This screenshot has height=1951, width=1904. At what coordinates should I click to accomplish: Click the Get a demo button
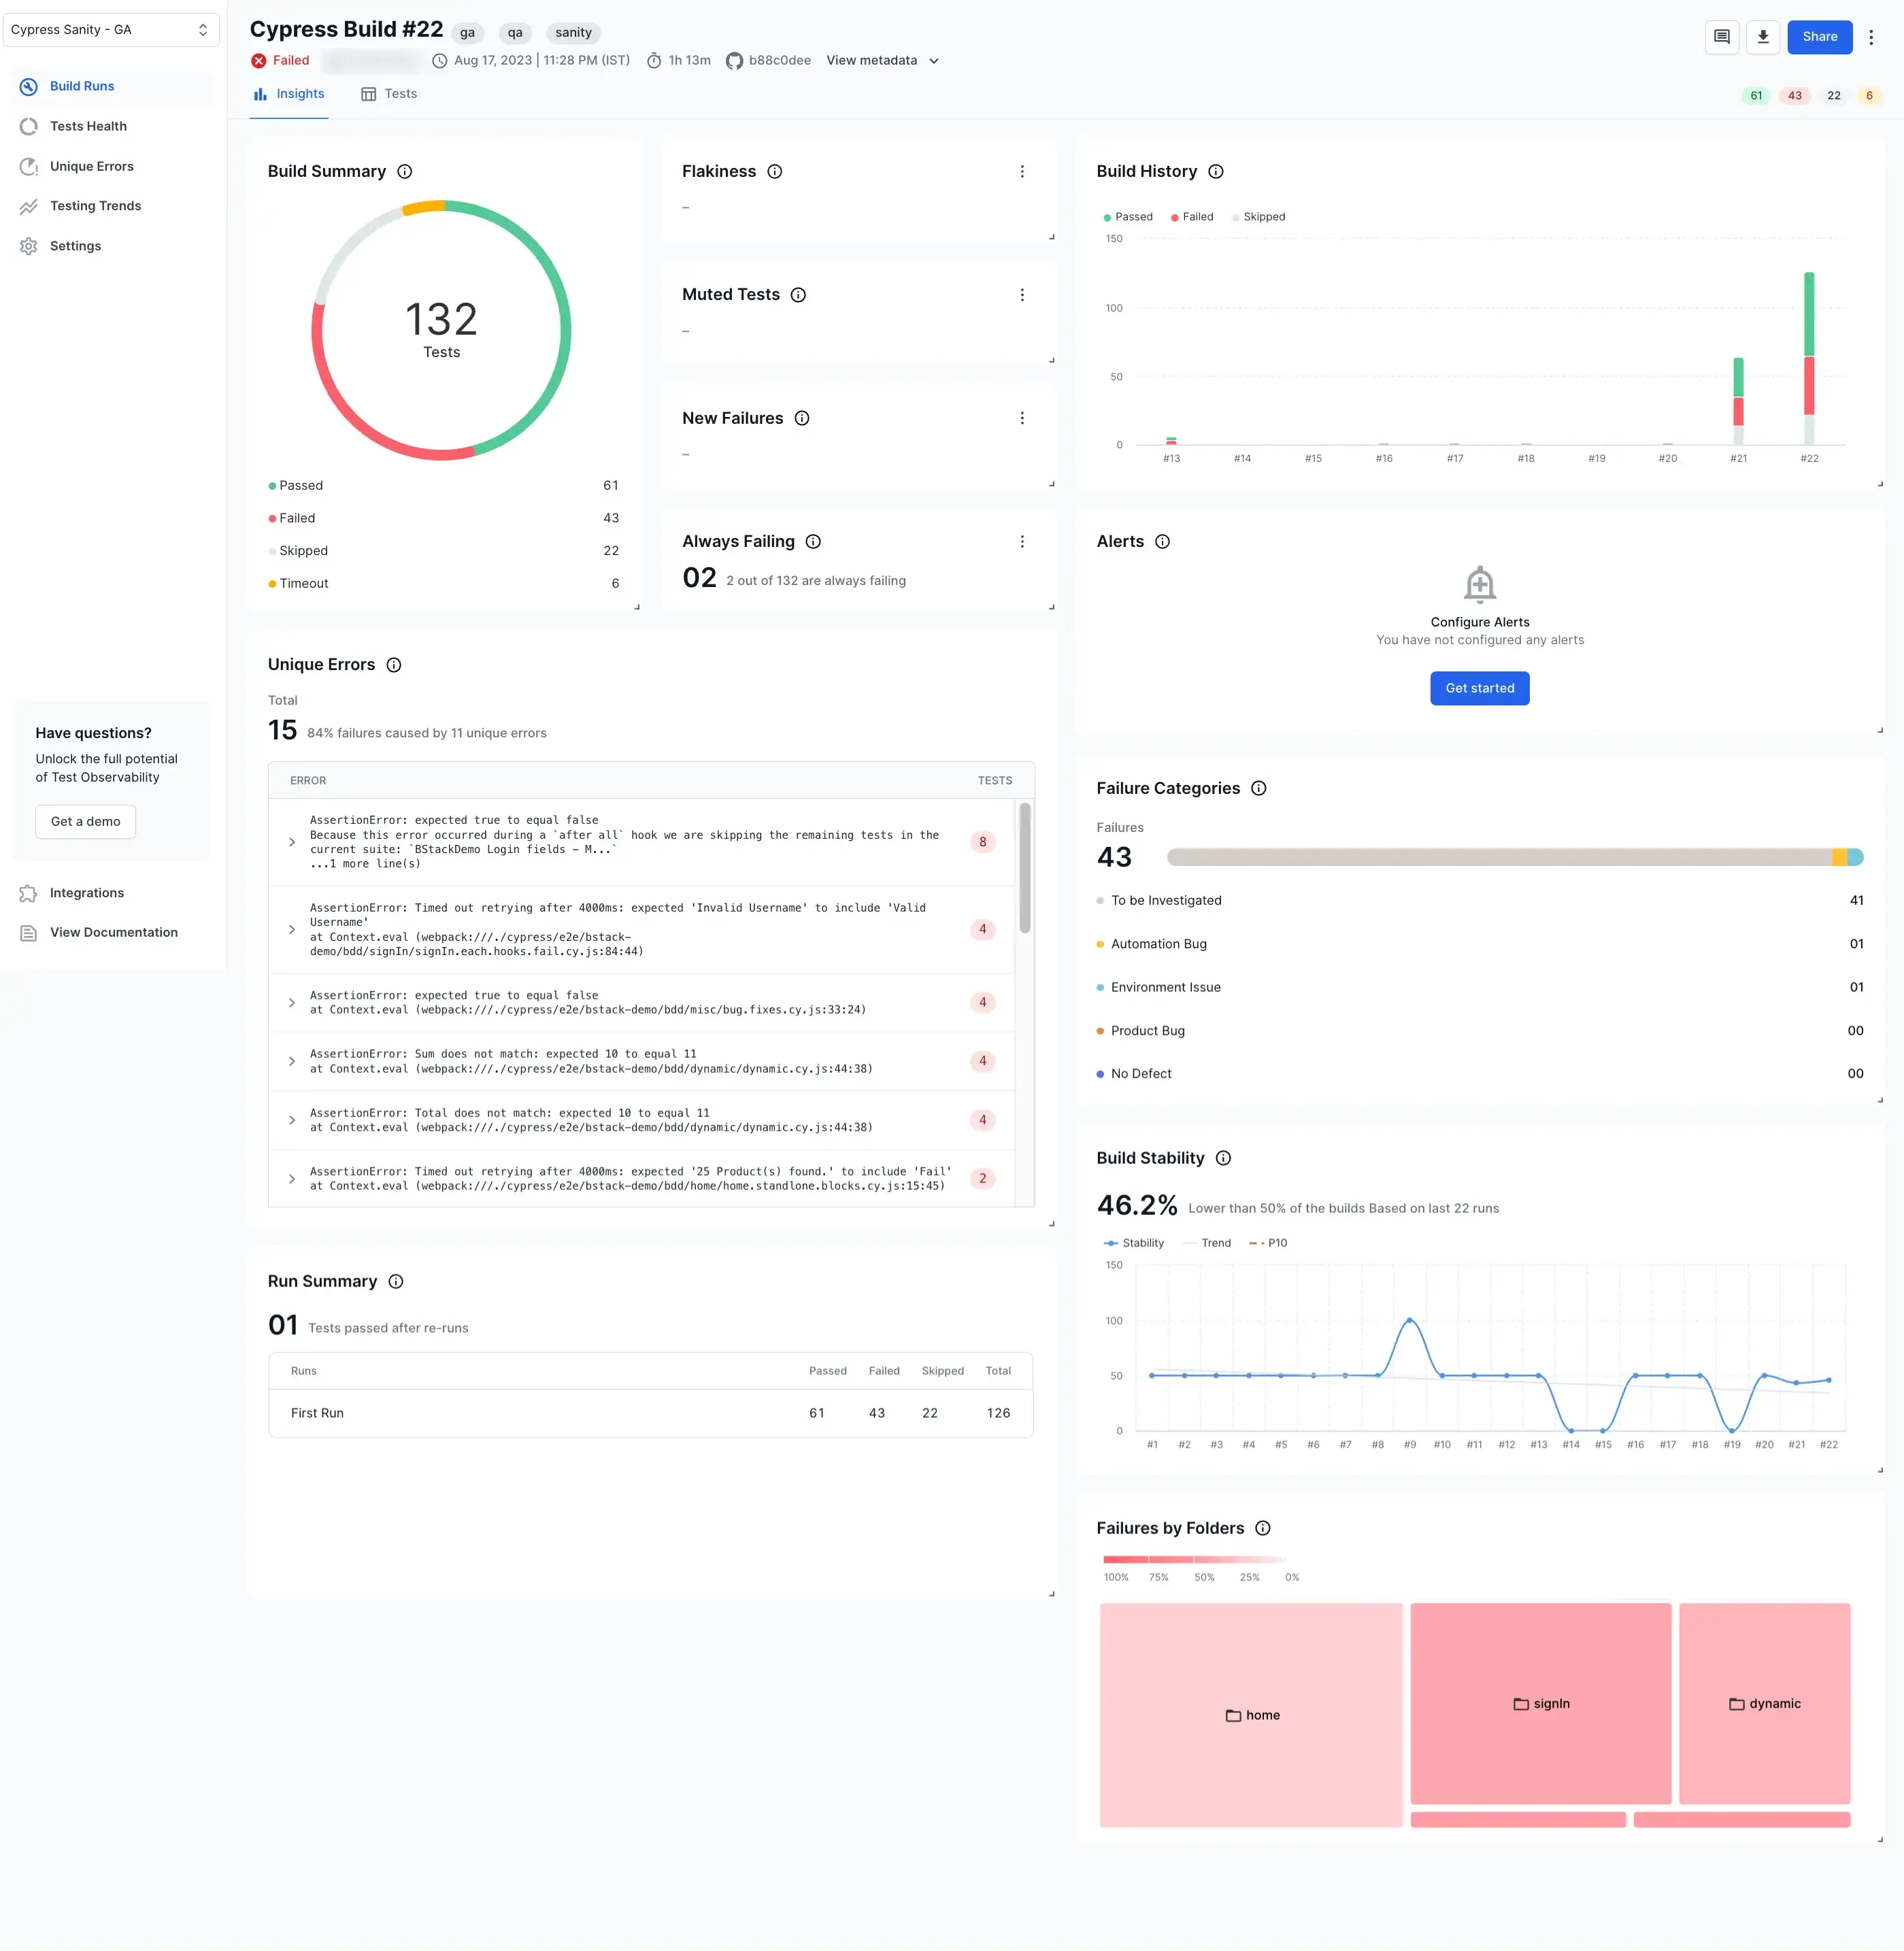[x=86, y=821]
